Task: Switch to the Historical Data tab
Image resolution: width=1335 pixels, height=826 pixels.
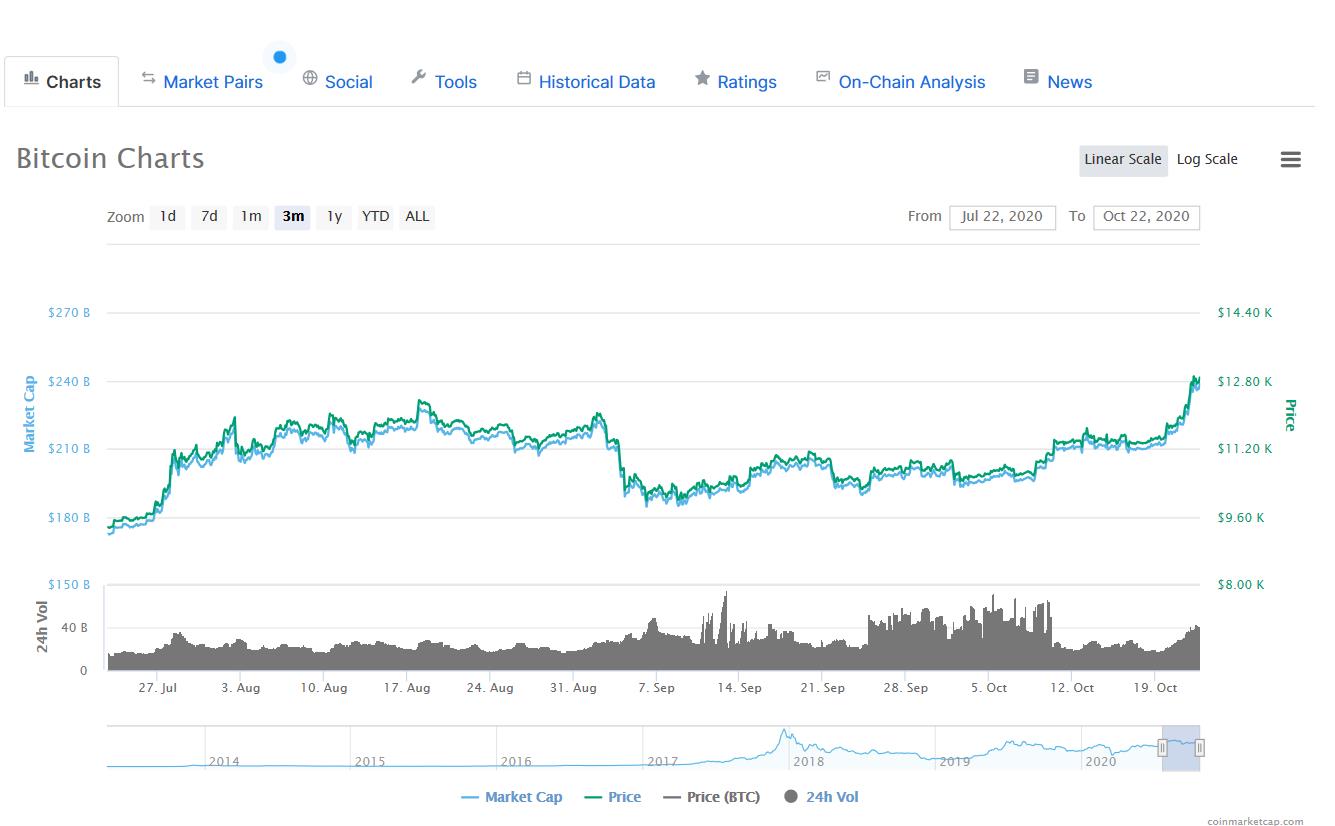Action: coord(596,82)
